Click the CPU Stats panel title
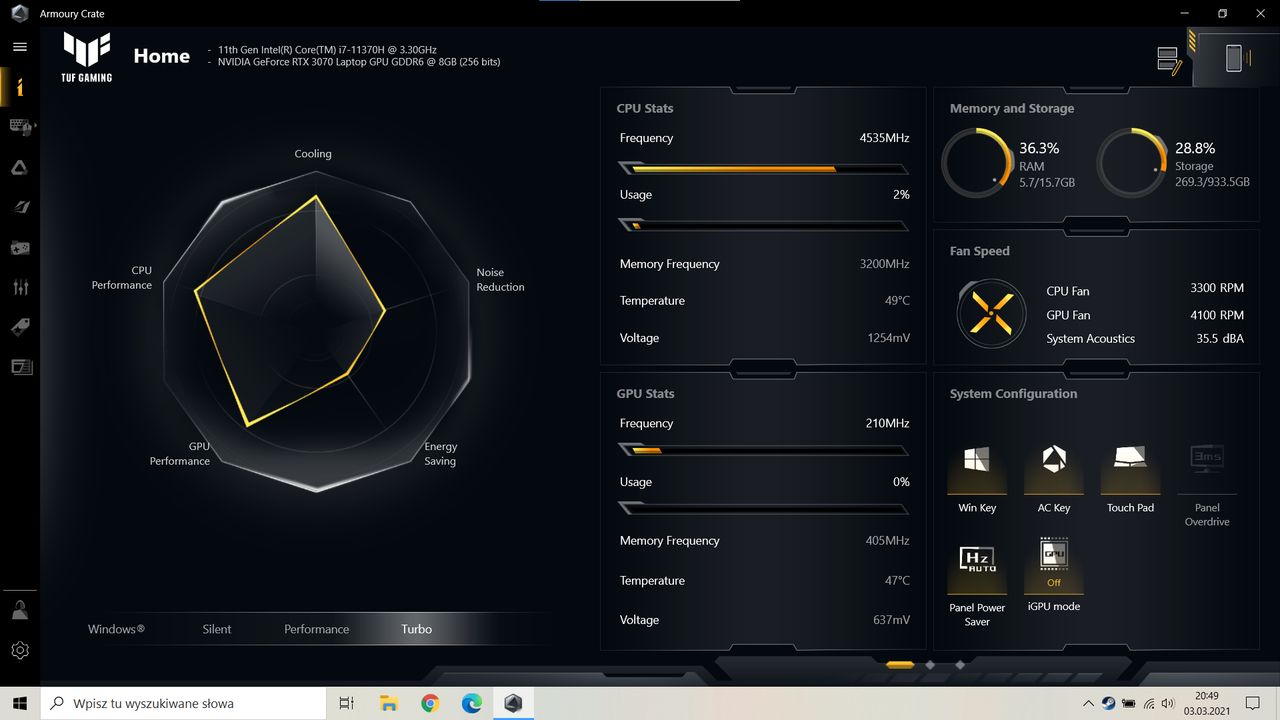The height and width of the screenshot is (720, 1280). 645,108
